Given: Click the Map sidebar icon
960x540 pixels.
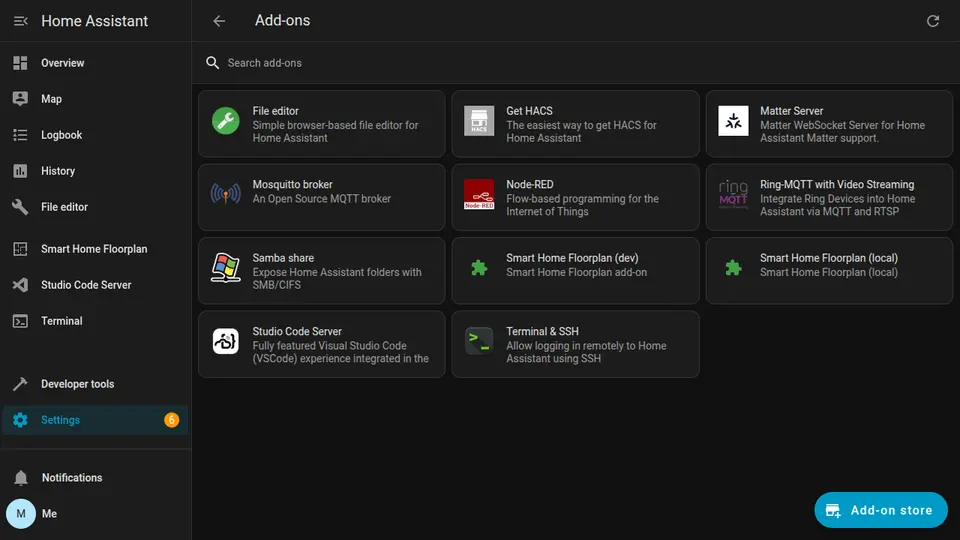Looking at the screenshot, I should click(x=20, y=99).
